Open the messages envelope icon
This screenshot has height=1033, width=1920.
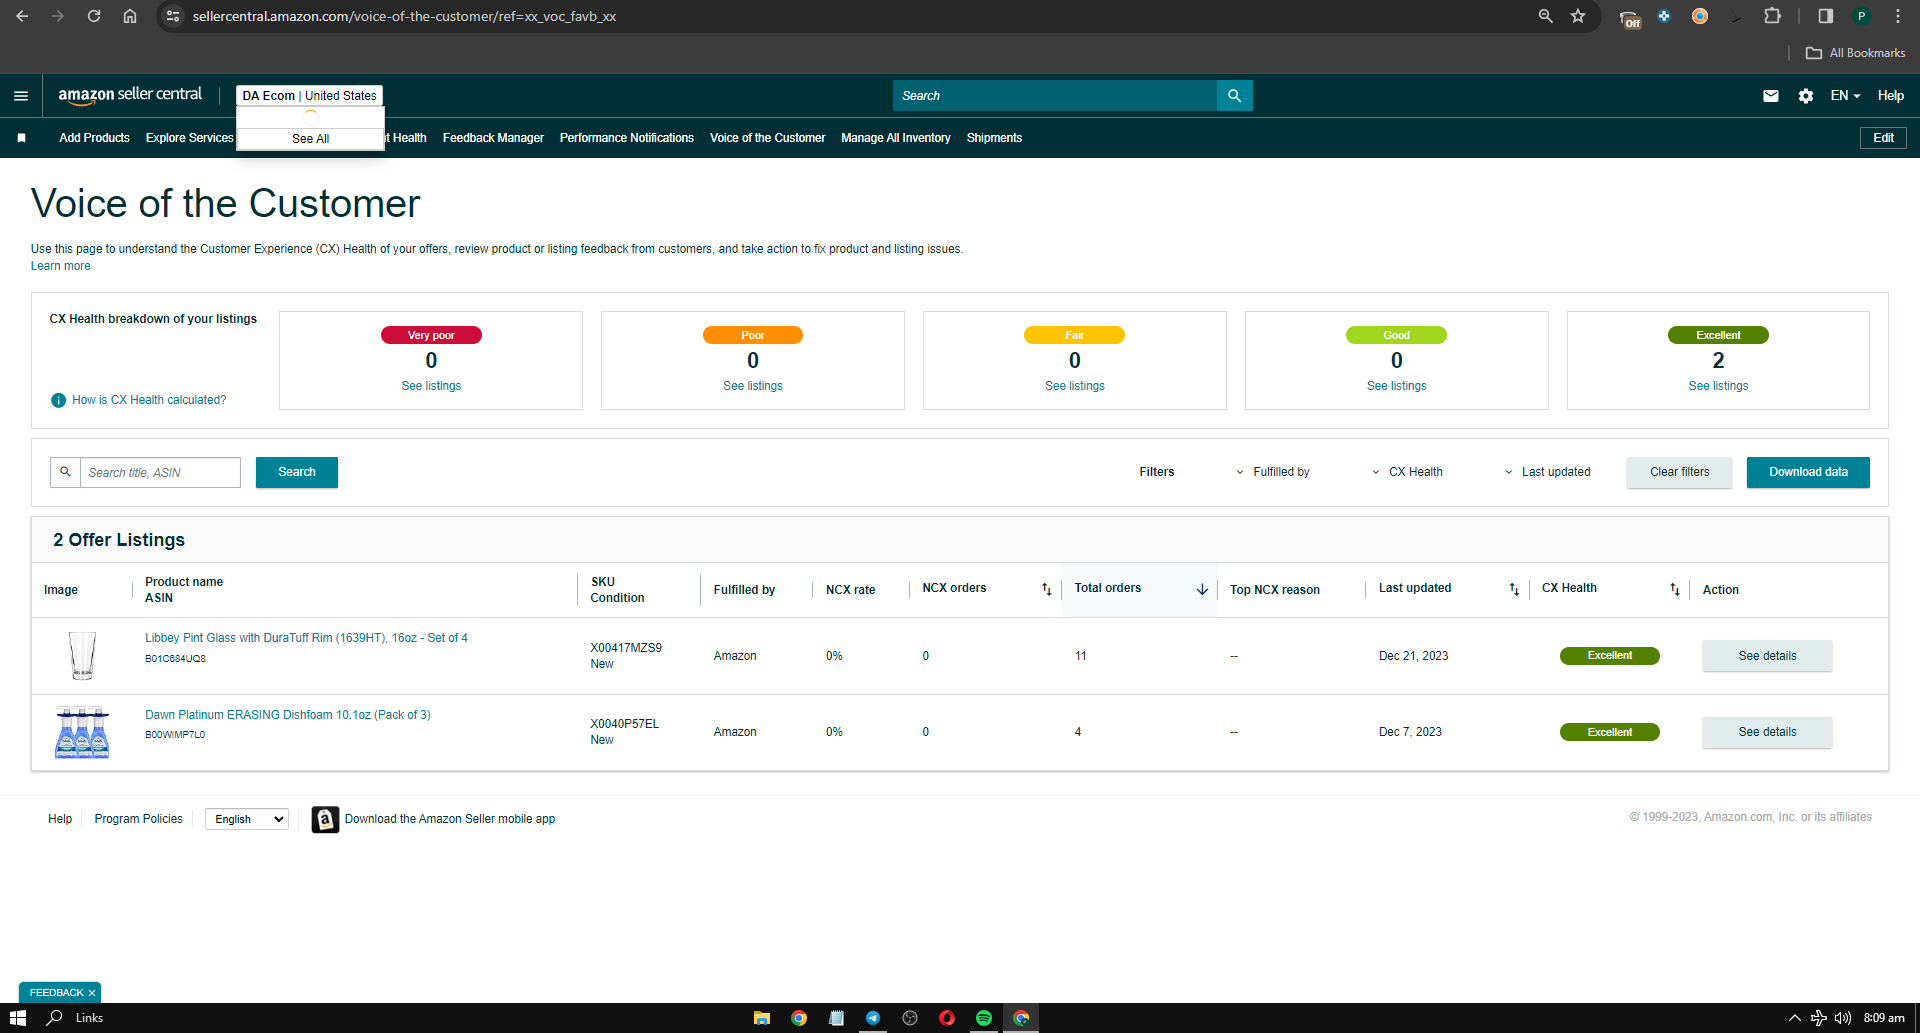point(1770,96)
